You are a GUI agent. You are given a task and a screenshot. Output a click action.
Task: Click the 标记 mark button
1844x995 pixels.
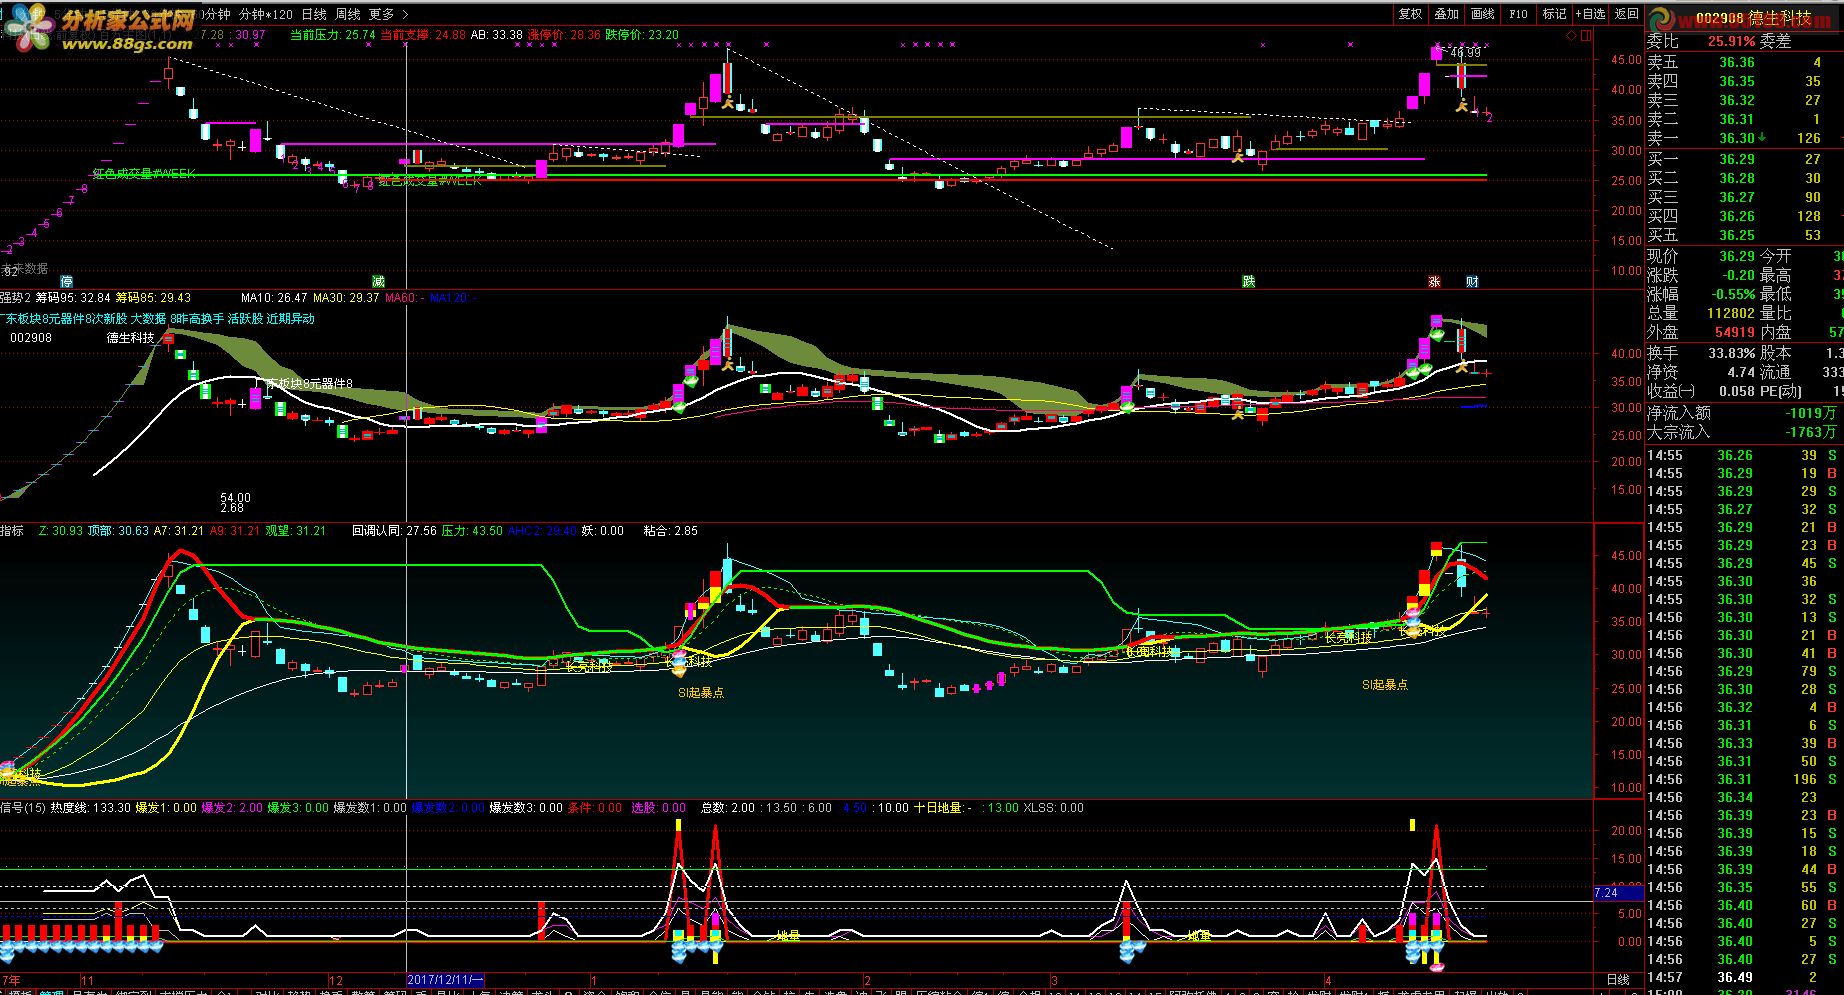1554,14
